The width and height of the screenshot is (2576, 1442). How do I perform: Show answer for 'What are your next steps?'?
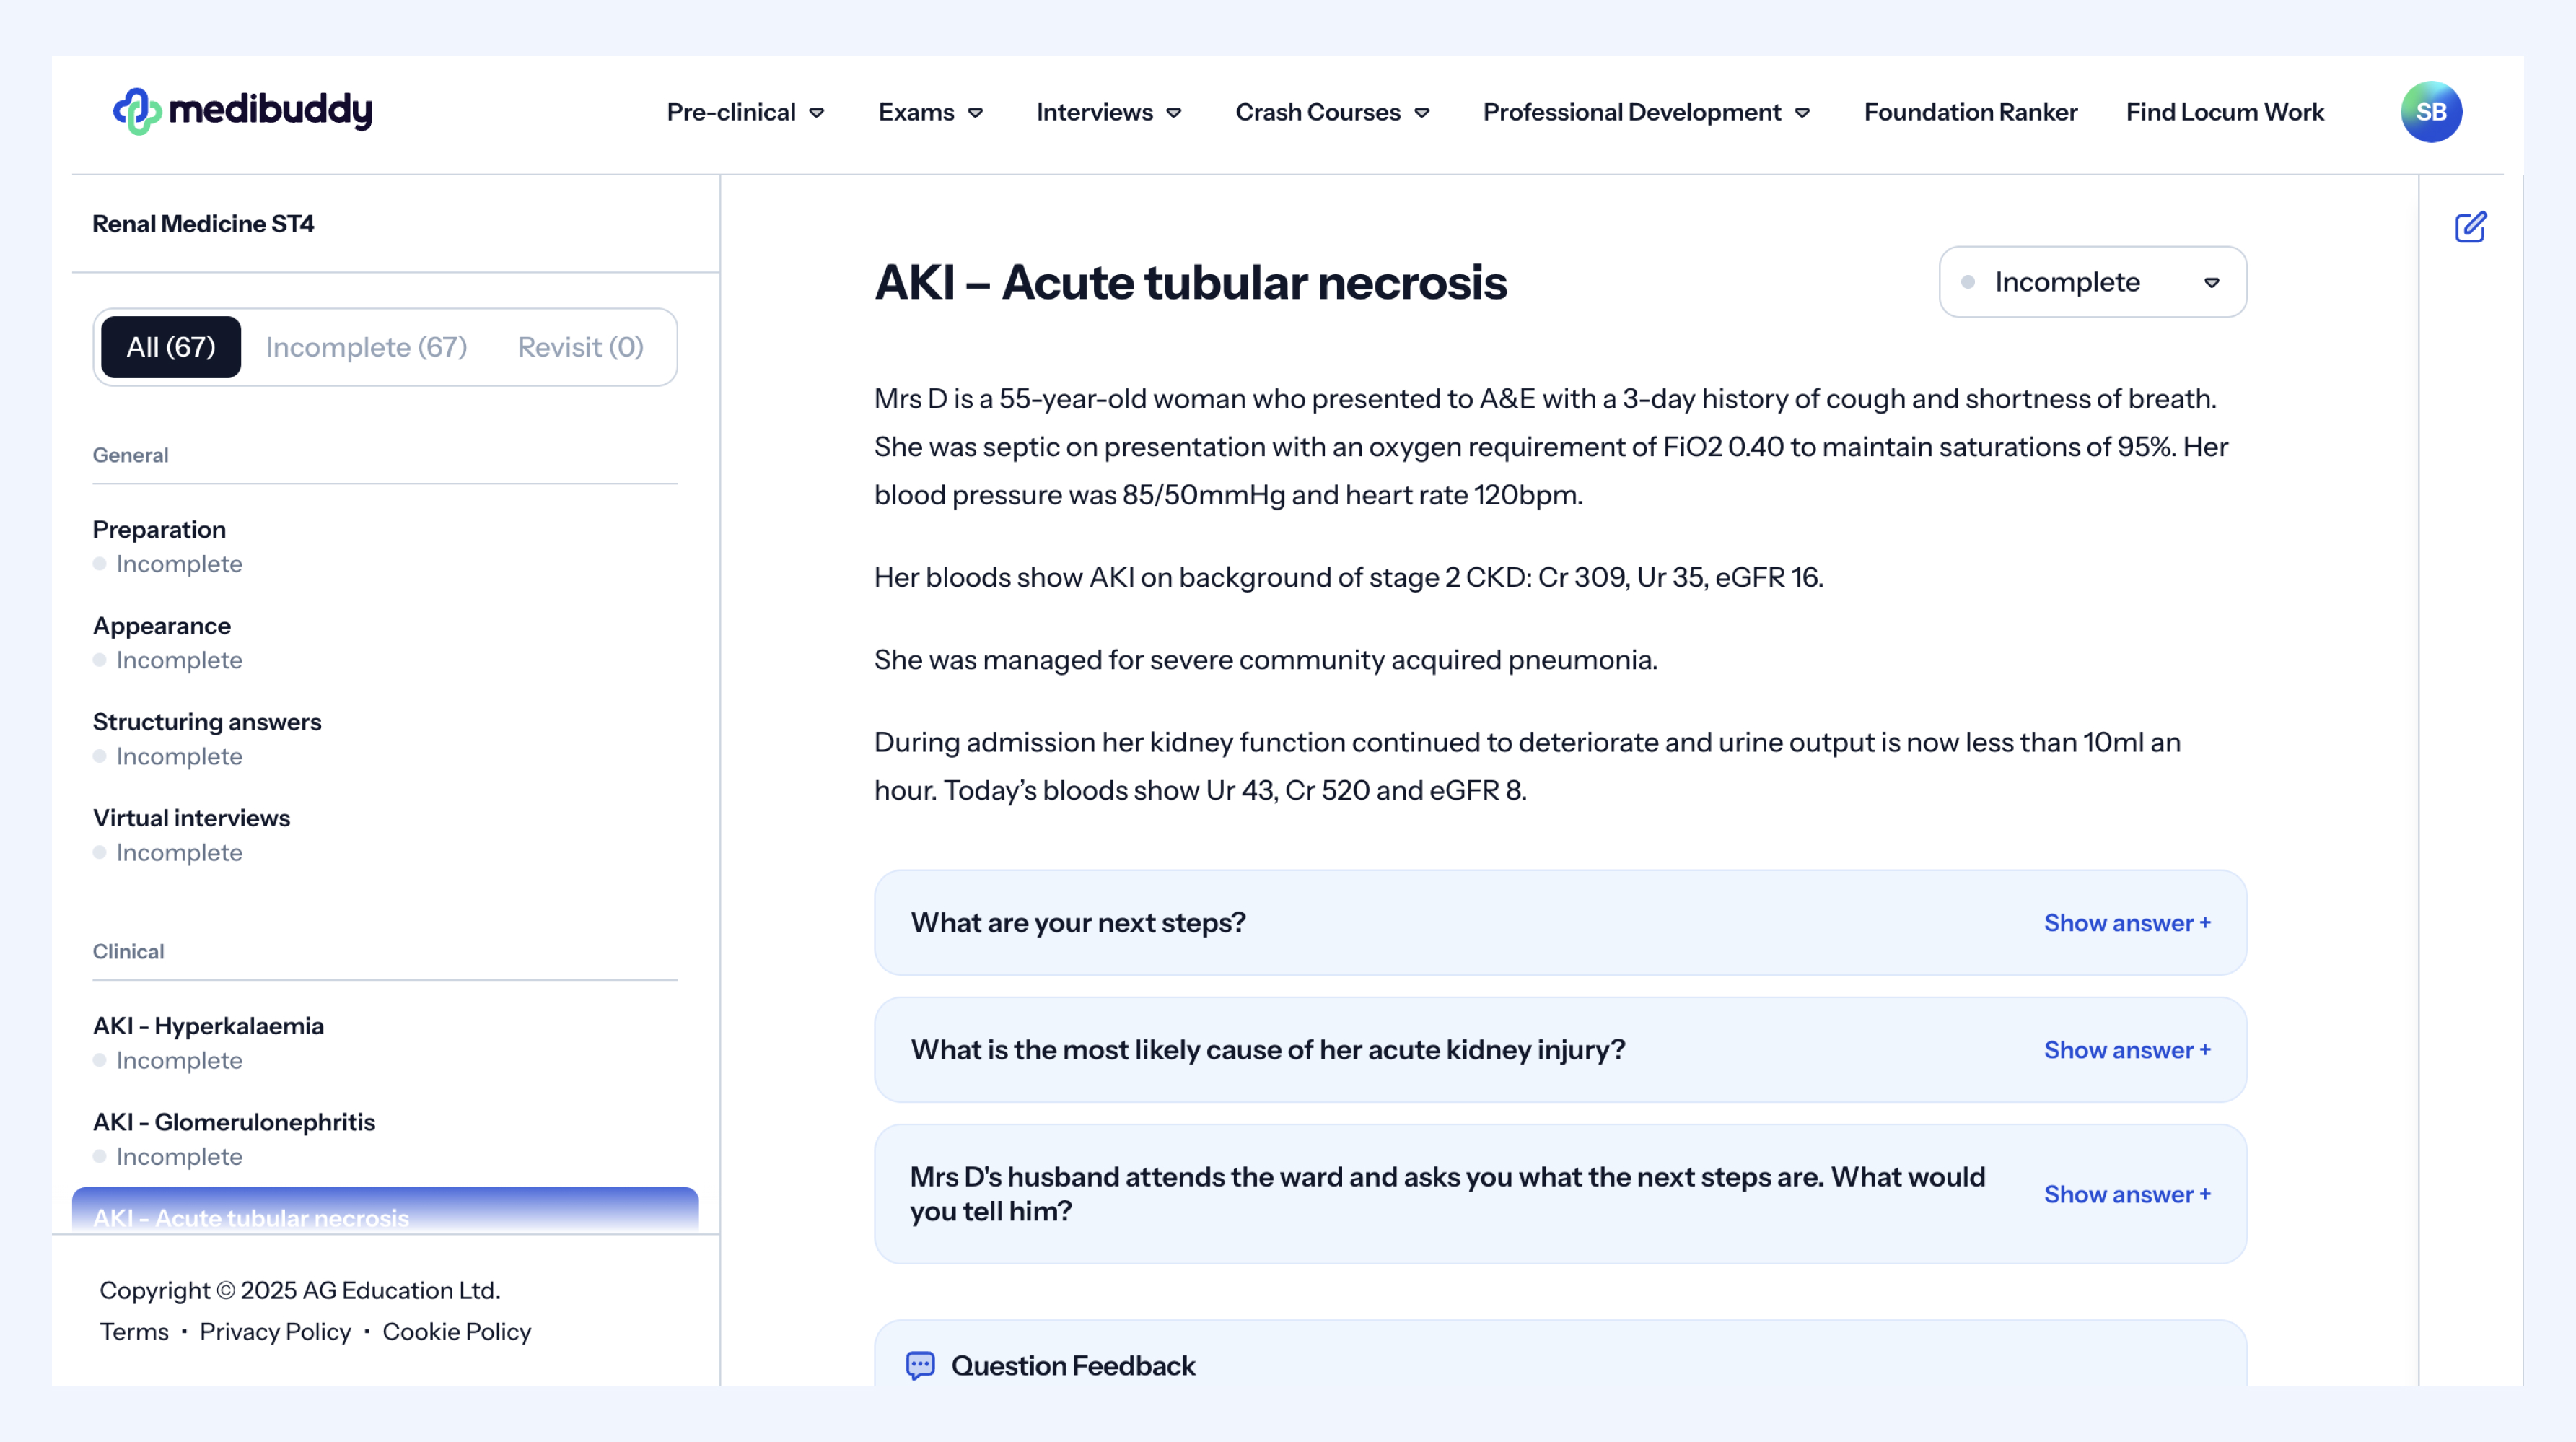[x=2126, y=922]
